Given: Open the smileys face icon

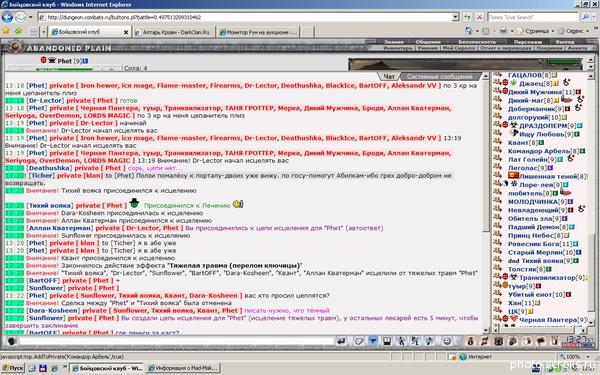Looking at the screenshot, I should tap(447, 341).
